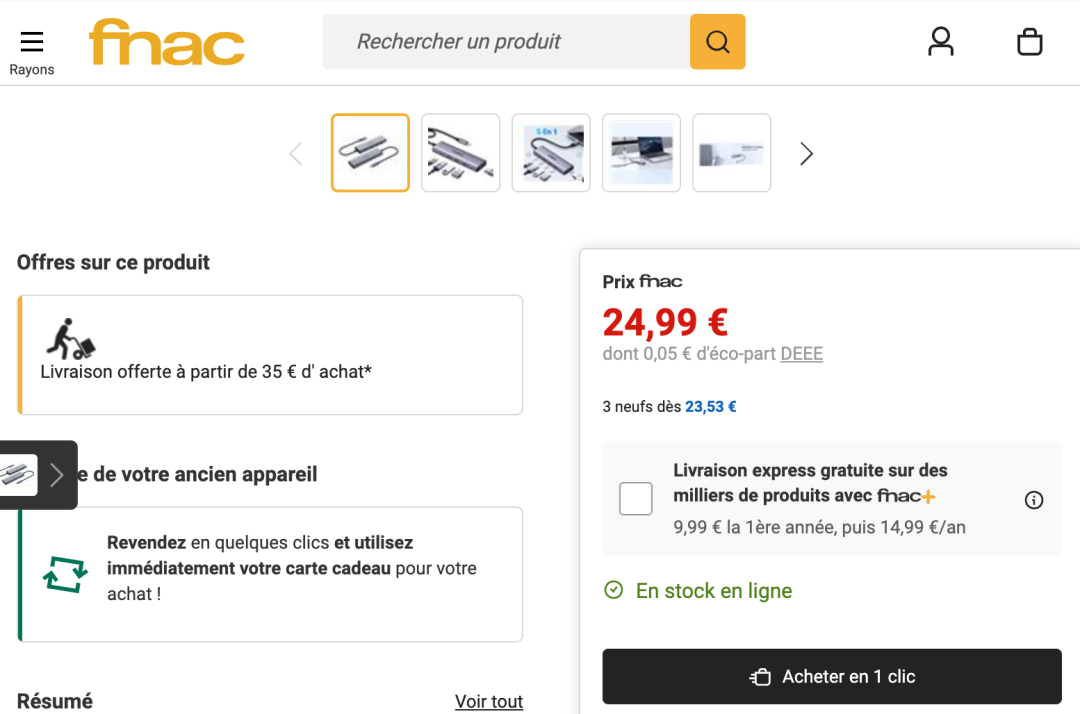Open the shopping bag cart
The image size is (1080, 714).
point(1029,42)
